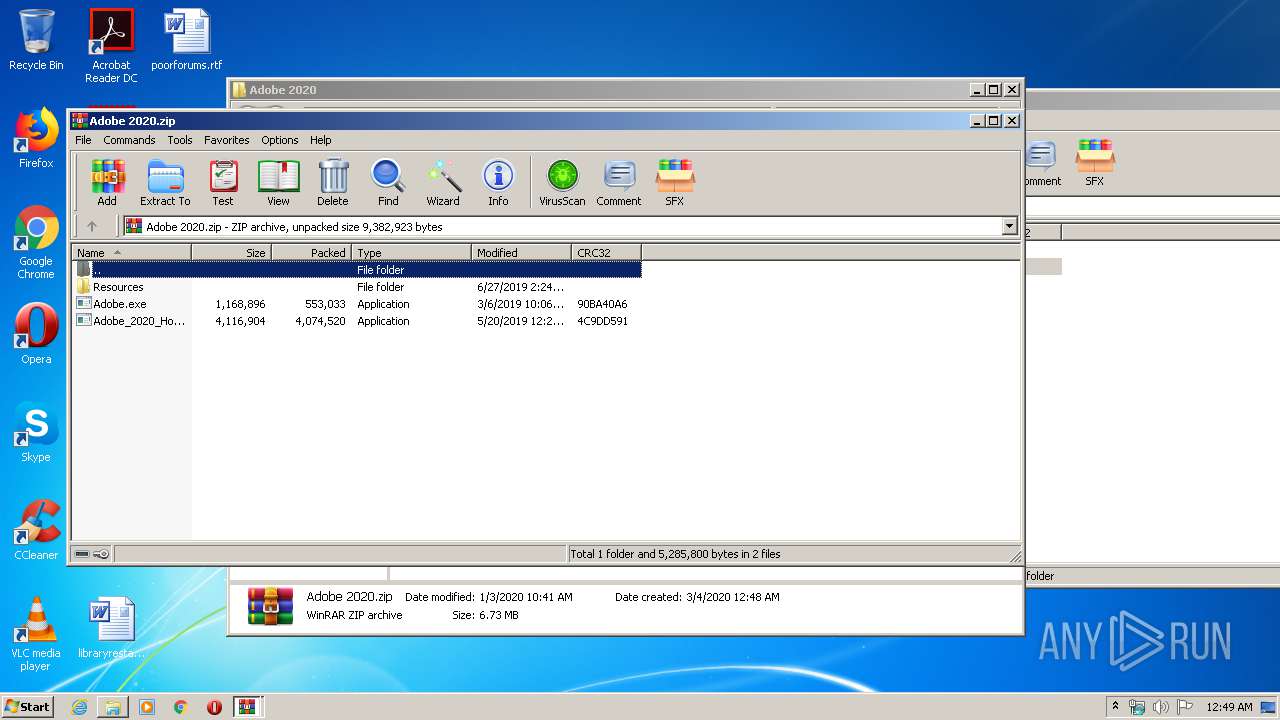Launch CCleaner desktop shortcut
Screen dimensions: 1280x720
(x=36, y=530)
